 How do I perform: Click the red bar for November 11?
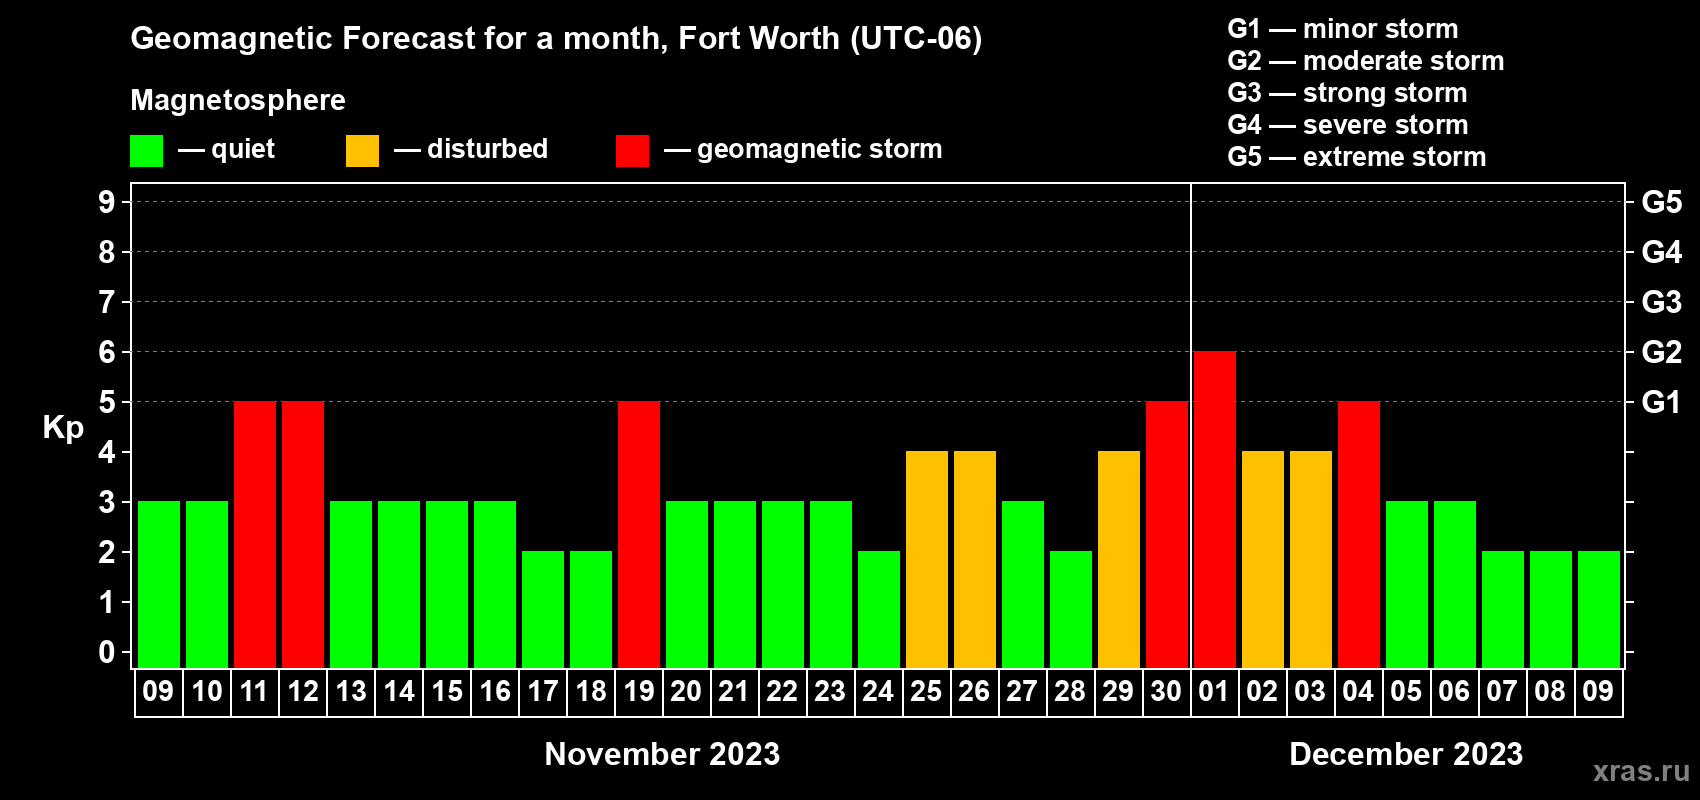pos(255,534)
